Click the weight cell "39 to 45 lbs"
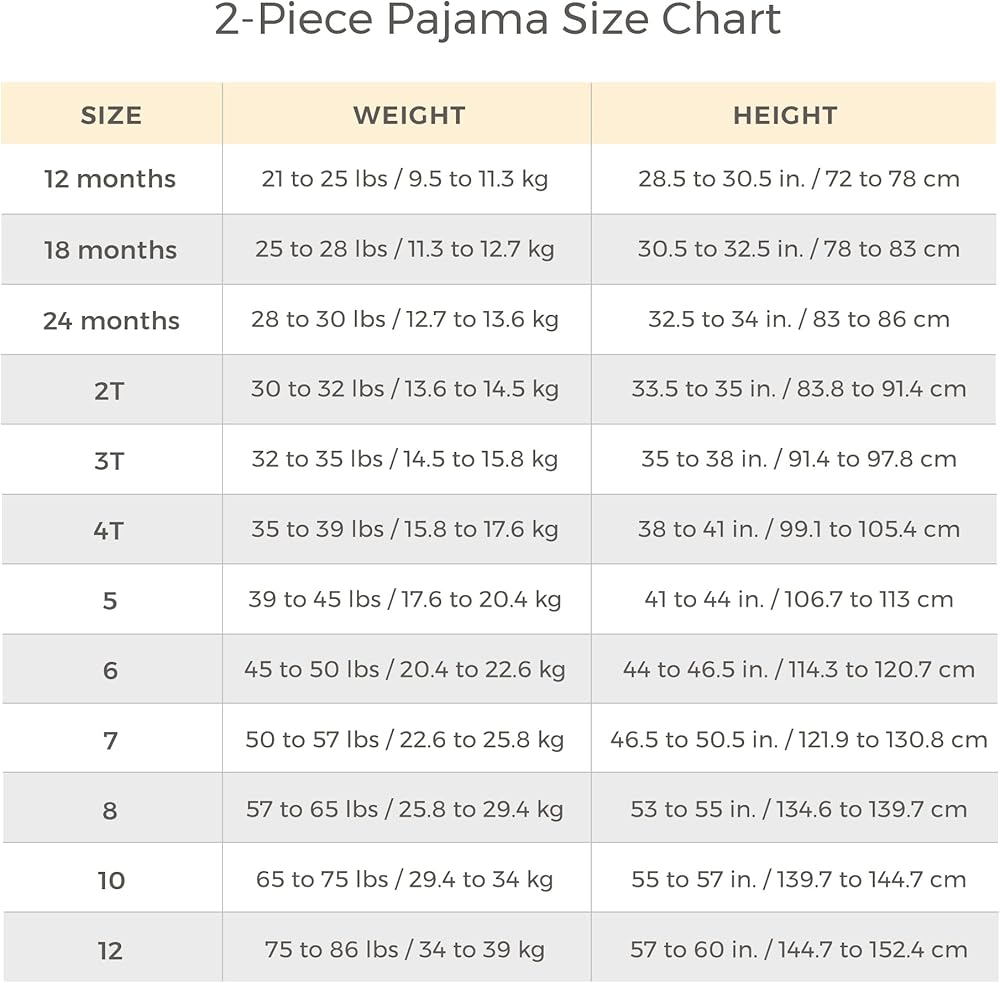1000x983 pixels. 405,600
